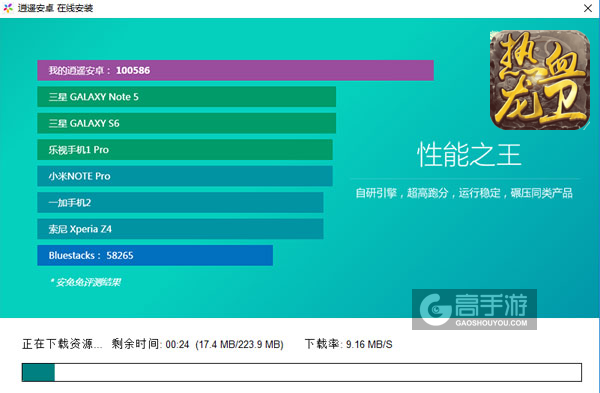The image size is (600, 393).
Task: Click the 安兔兔评测结果 footnote
Action: coord(85,282)
